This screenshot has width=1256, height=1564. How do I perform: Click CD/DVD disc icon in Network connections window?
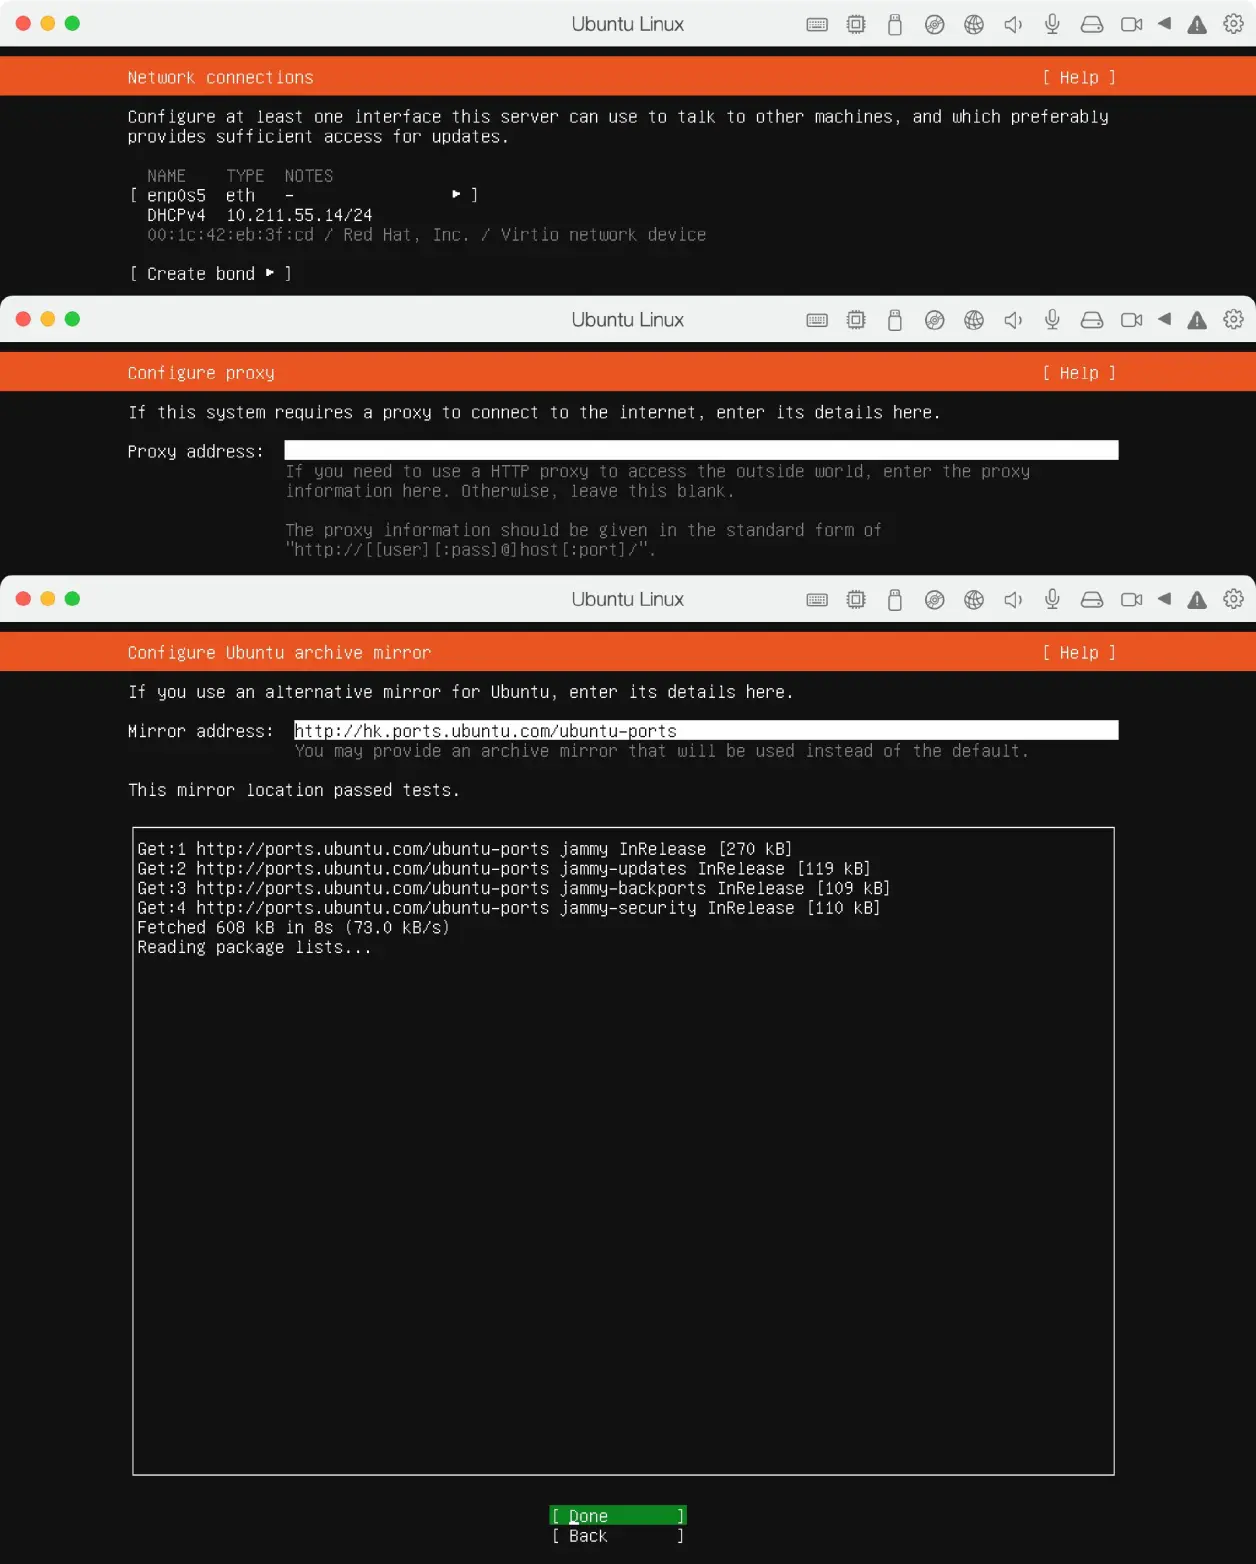point(934,25)
